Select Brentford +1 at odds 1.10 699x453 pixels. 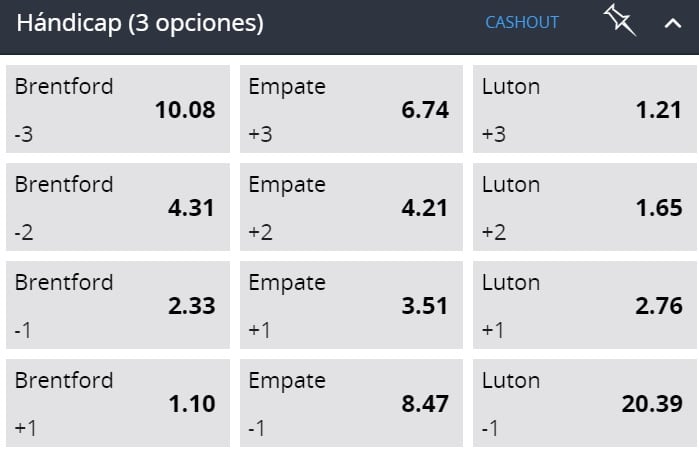click(x=118, y=403)
